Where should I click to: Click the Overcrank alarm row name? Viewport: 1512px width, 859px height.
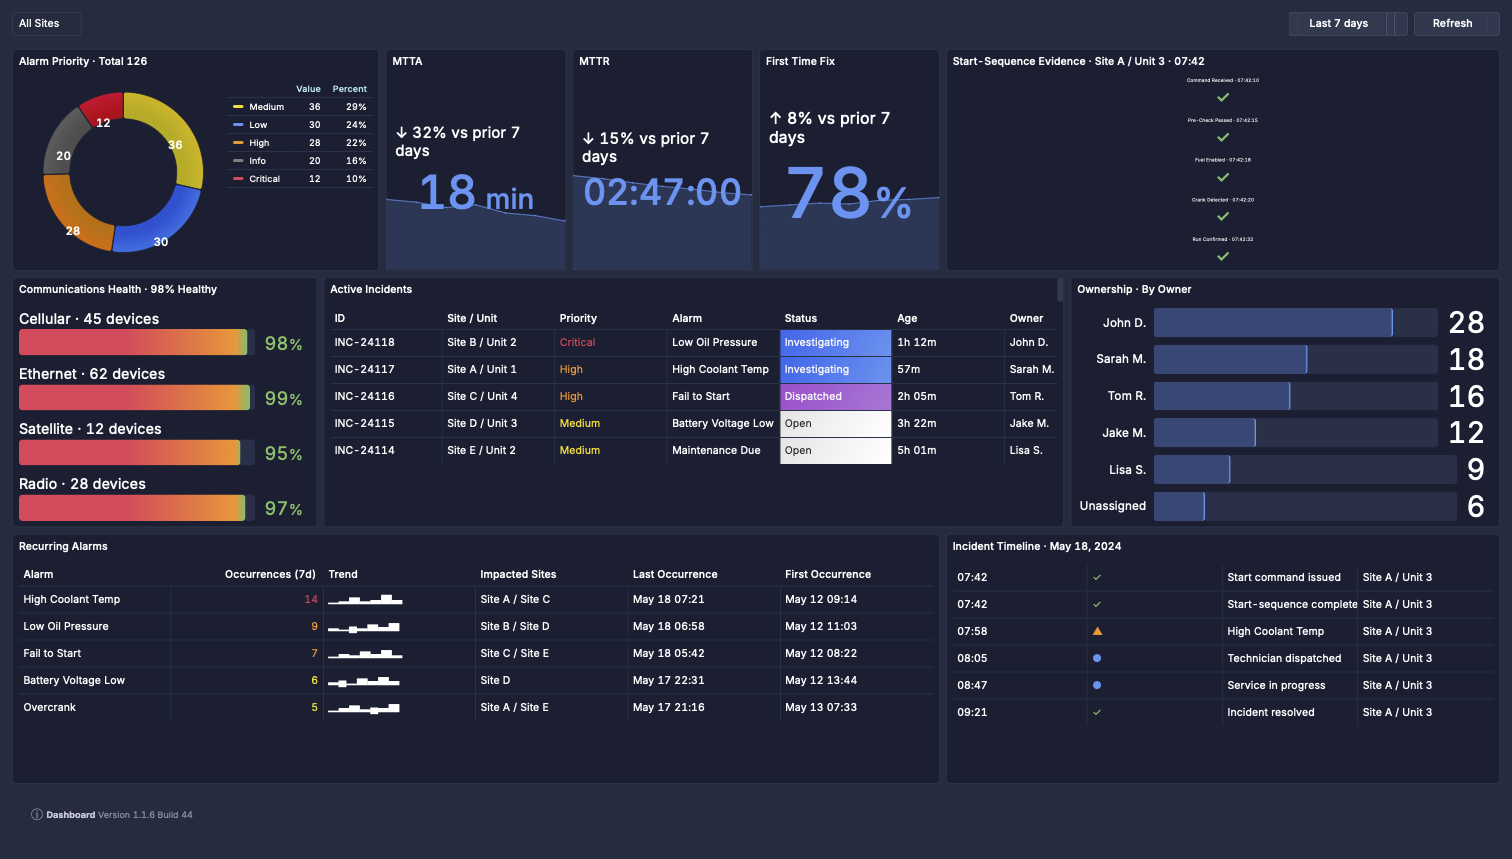[50, 707]
